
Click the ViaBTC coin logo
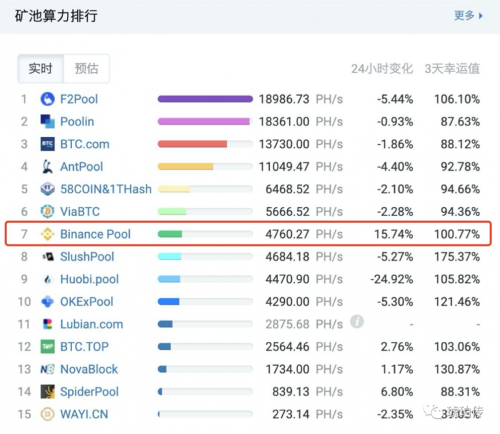(x=47, y=211)
